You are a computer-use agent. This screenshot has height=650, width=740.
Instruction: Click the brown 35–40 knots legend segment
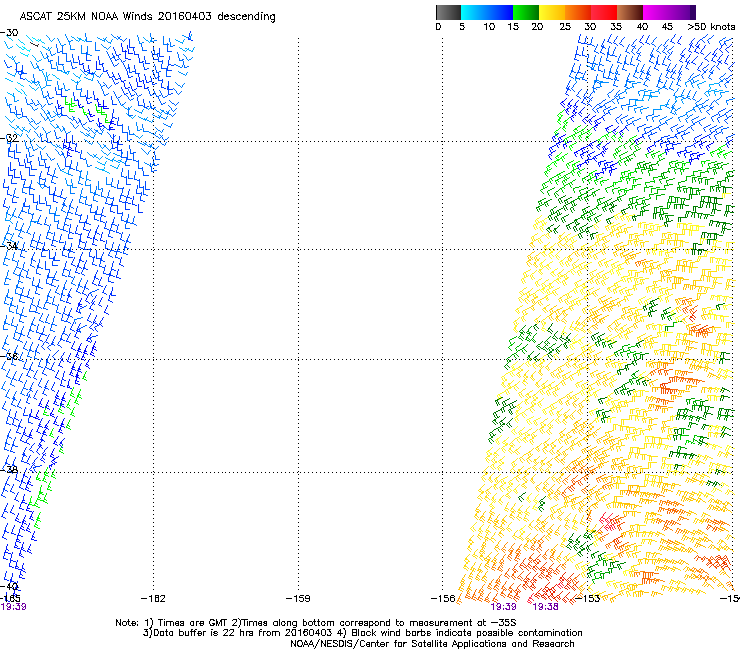630,12
